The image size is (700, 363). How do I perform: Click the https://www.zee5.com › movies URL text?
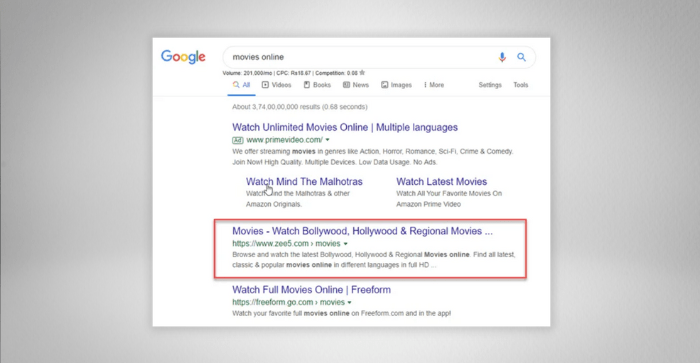286,244
